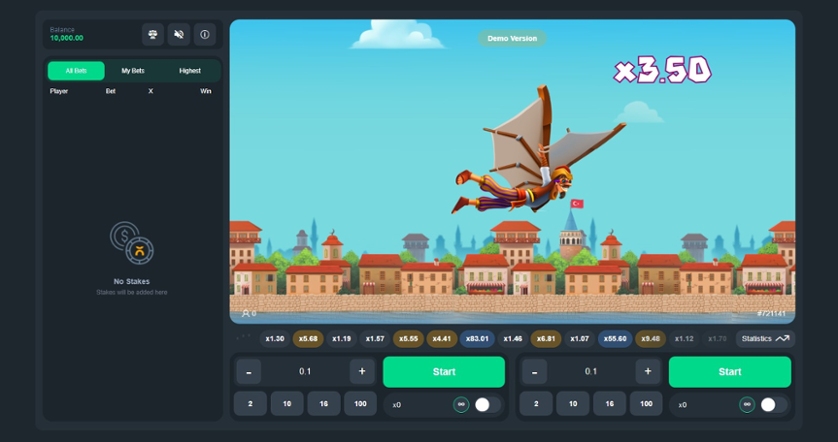Image resolution: width=838 pixels, height=442 pixels.
Task: Toggle auto switch in right bet panel
Action: click(x=773, y=405)
